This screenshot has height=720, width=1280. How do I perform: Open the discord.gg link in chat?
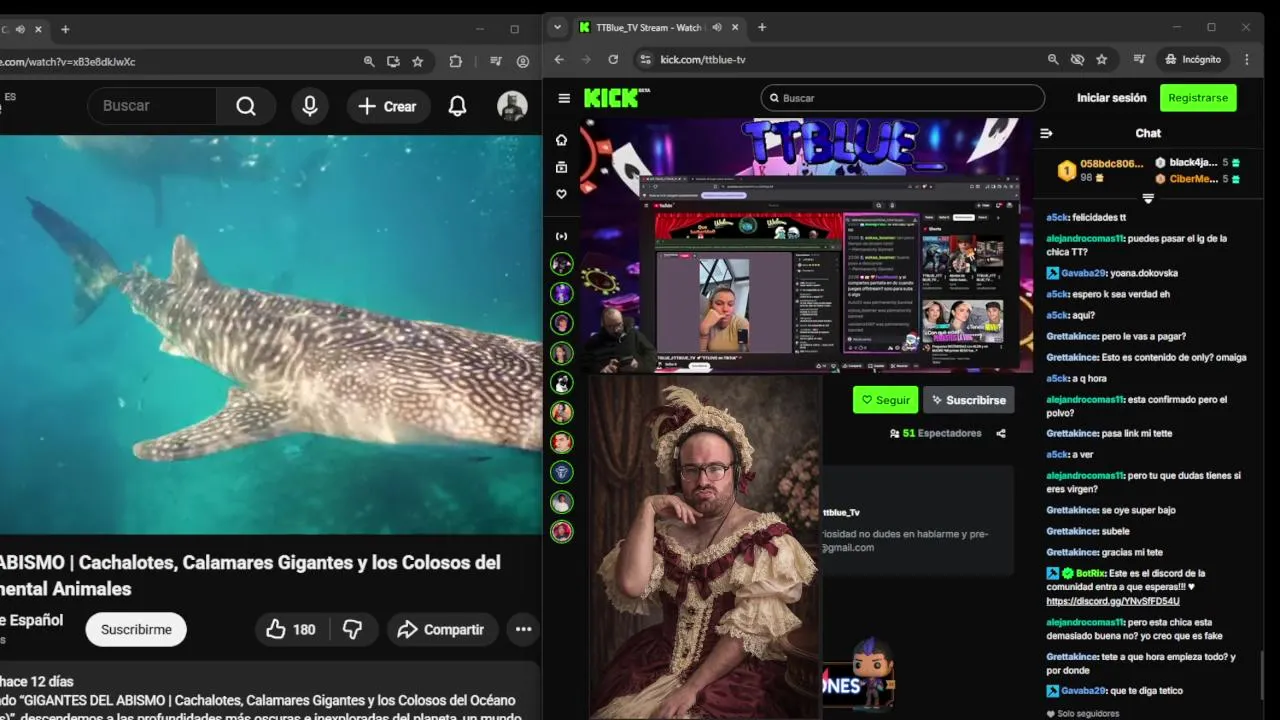point(1113,601)
